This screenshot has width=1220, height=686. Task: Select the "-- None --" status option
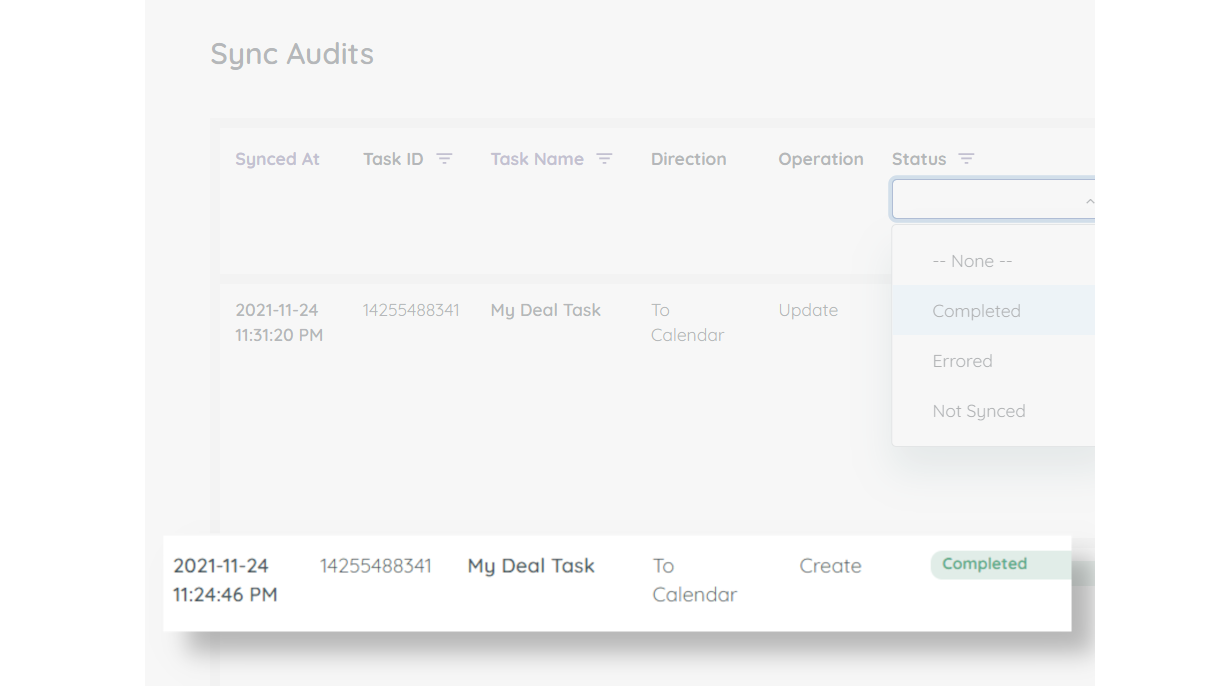point(972,261)
